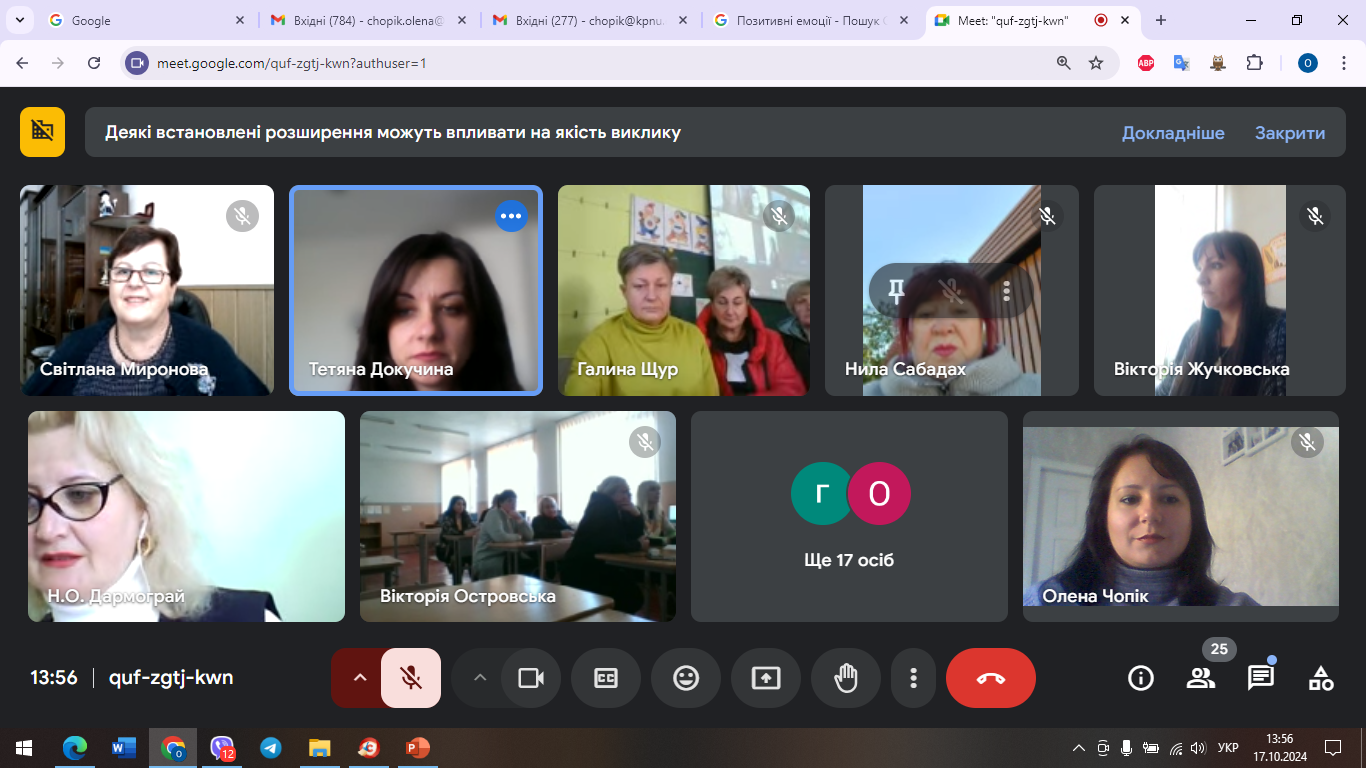The width and height of the screenshot is (1366, 768).
Task: Toggle the camera on or off
Action: (530, 678)
